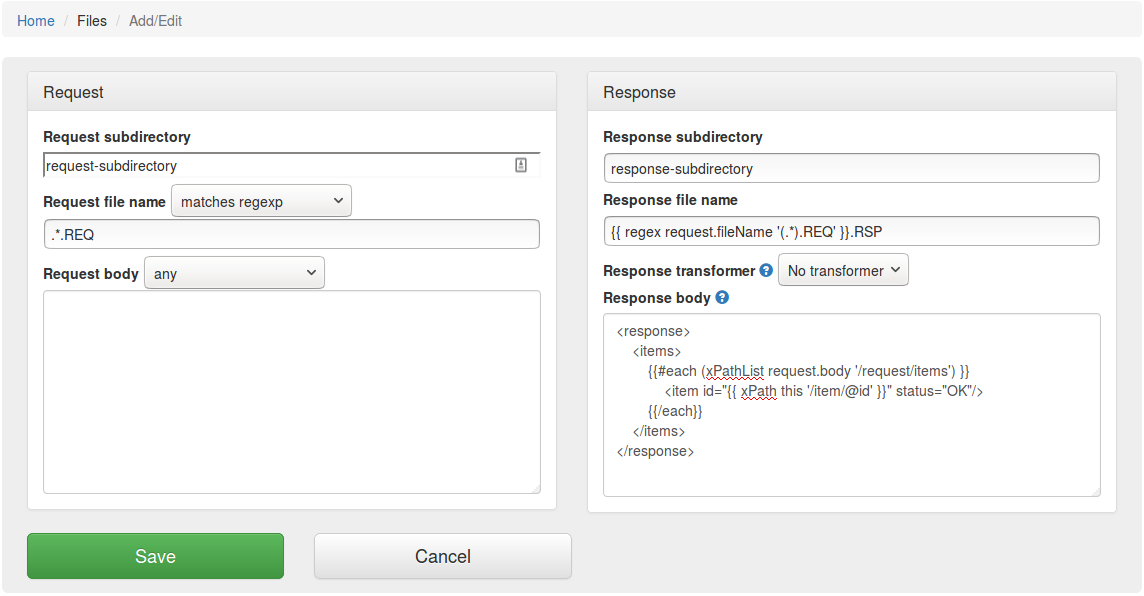The height and width of the screenshot is (596, 1144).
Task: Go to Home via the breadcrumb
Action: point(36,20)
